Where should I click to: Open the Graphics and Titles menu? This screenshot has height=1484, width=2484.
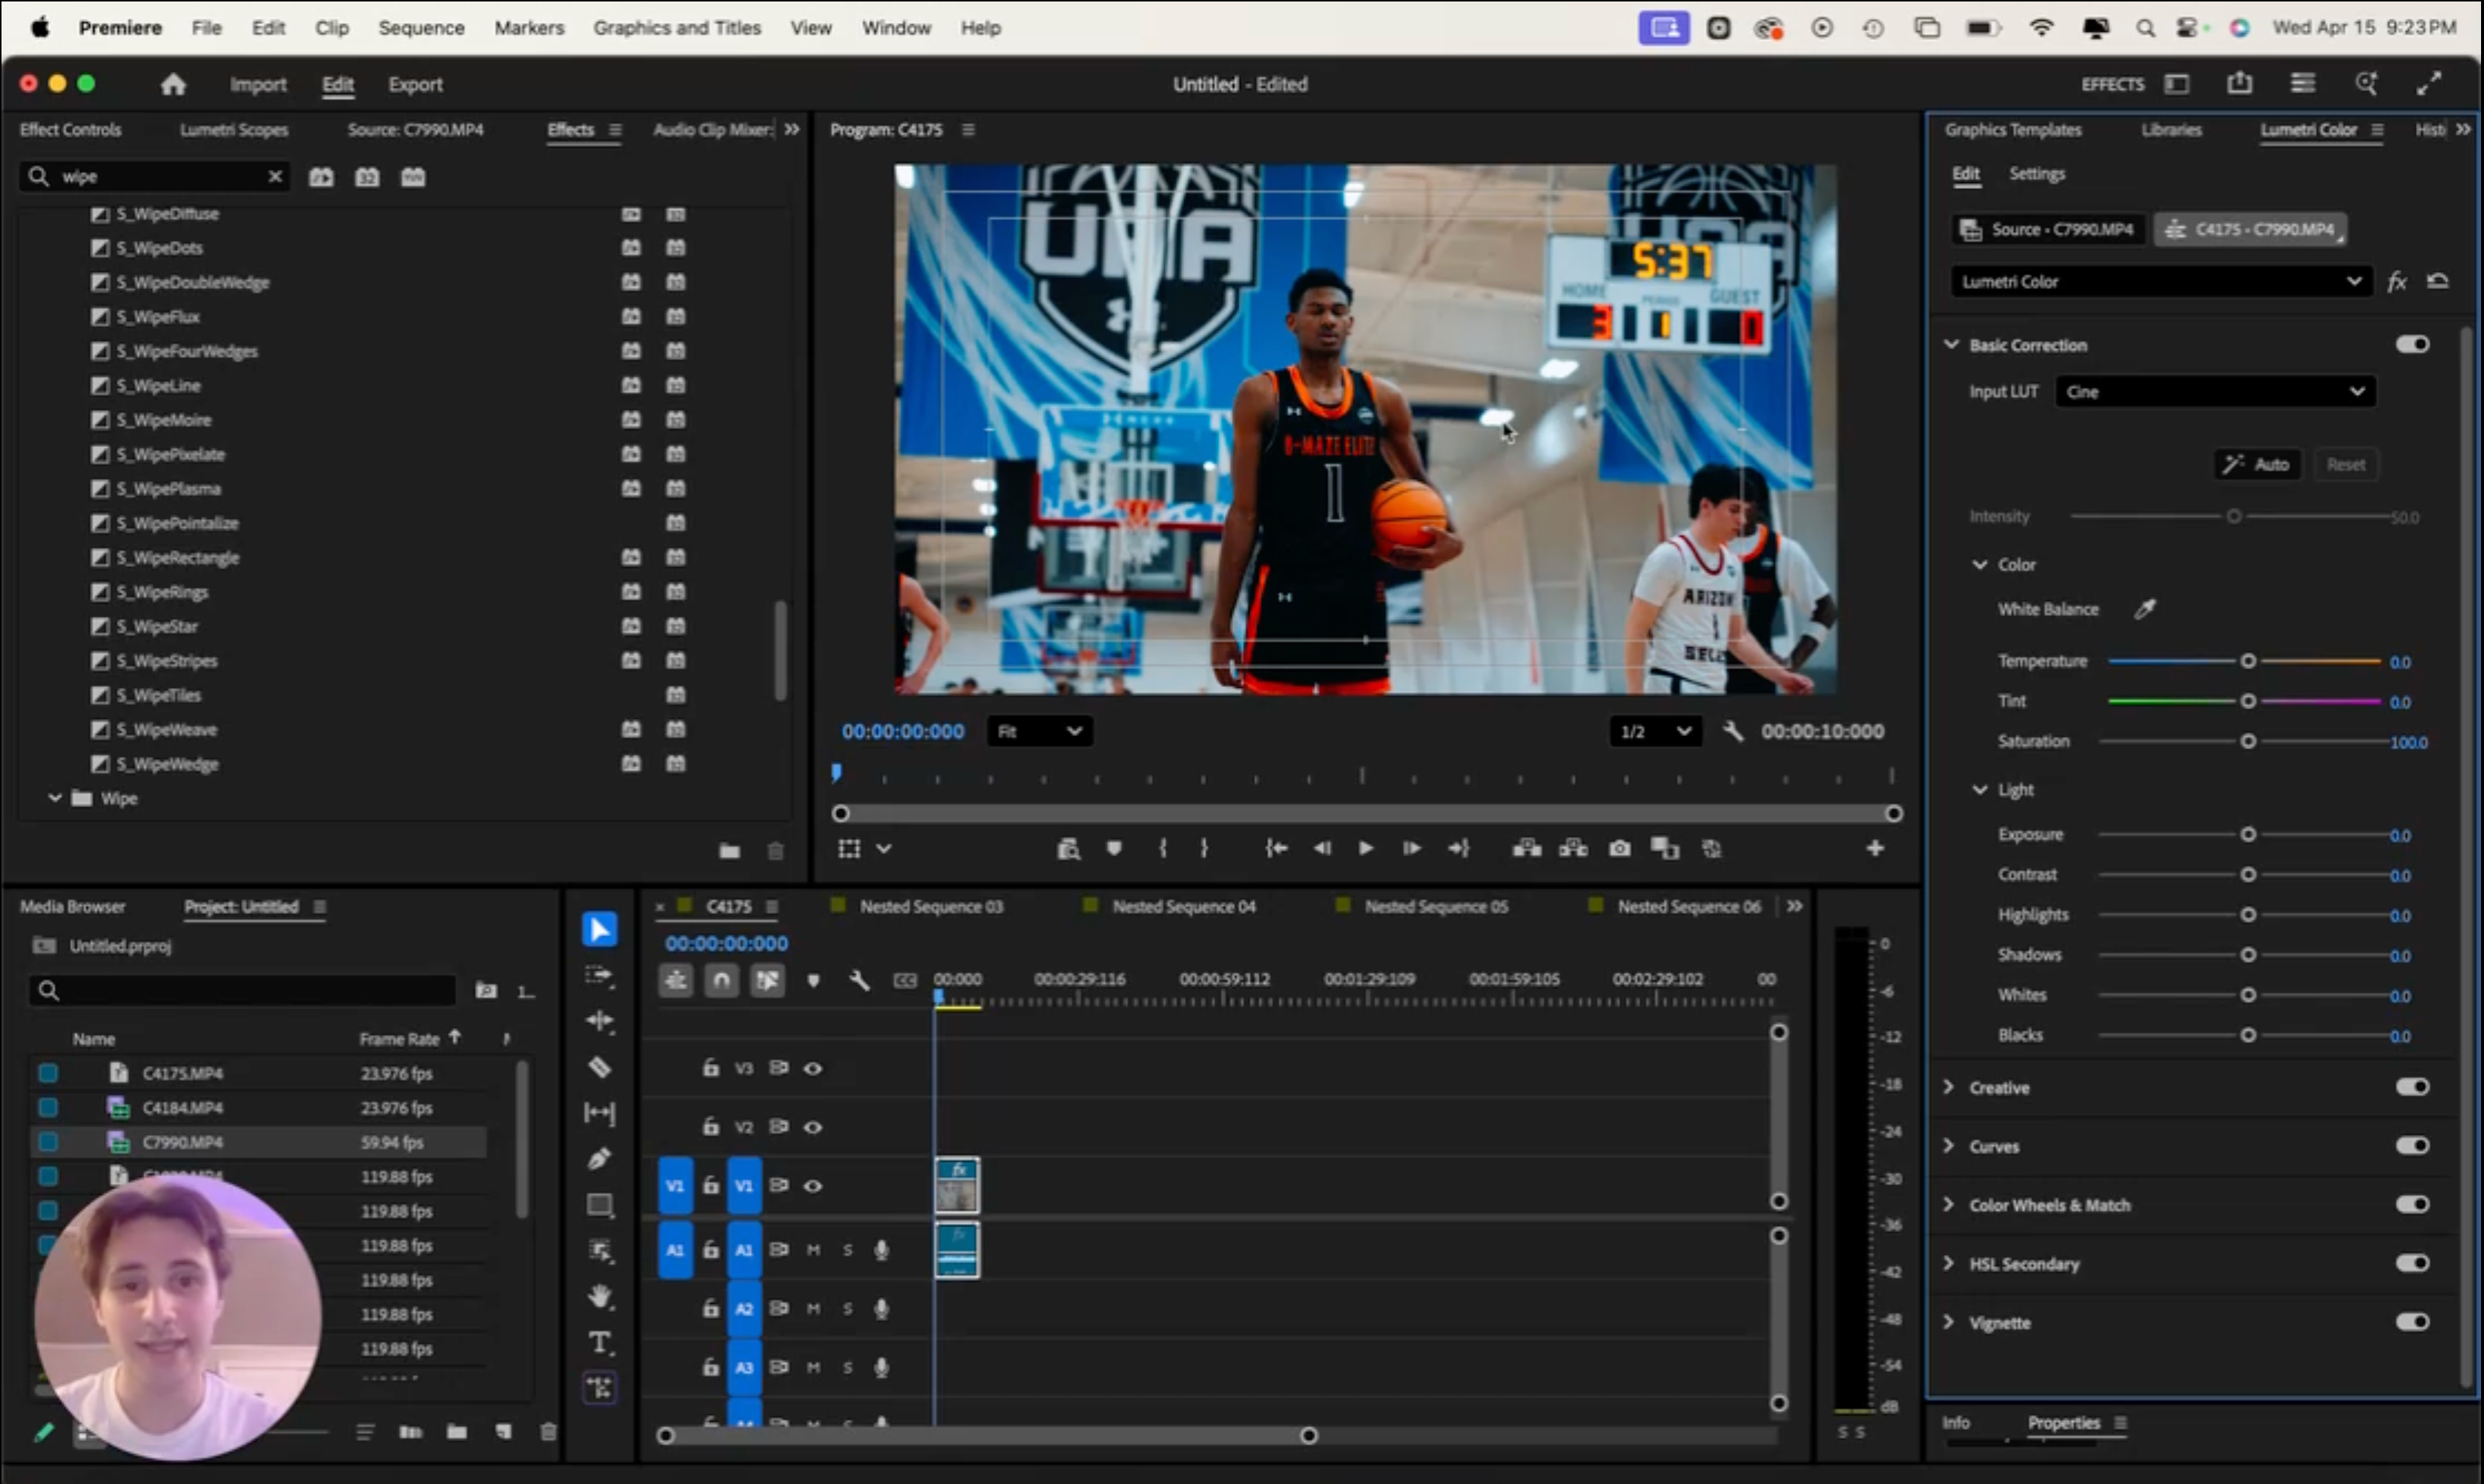(x=677, y=28)
